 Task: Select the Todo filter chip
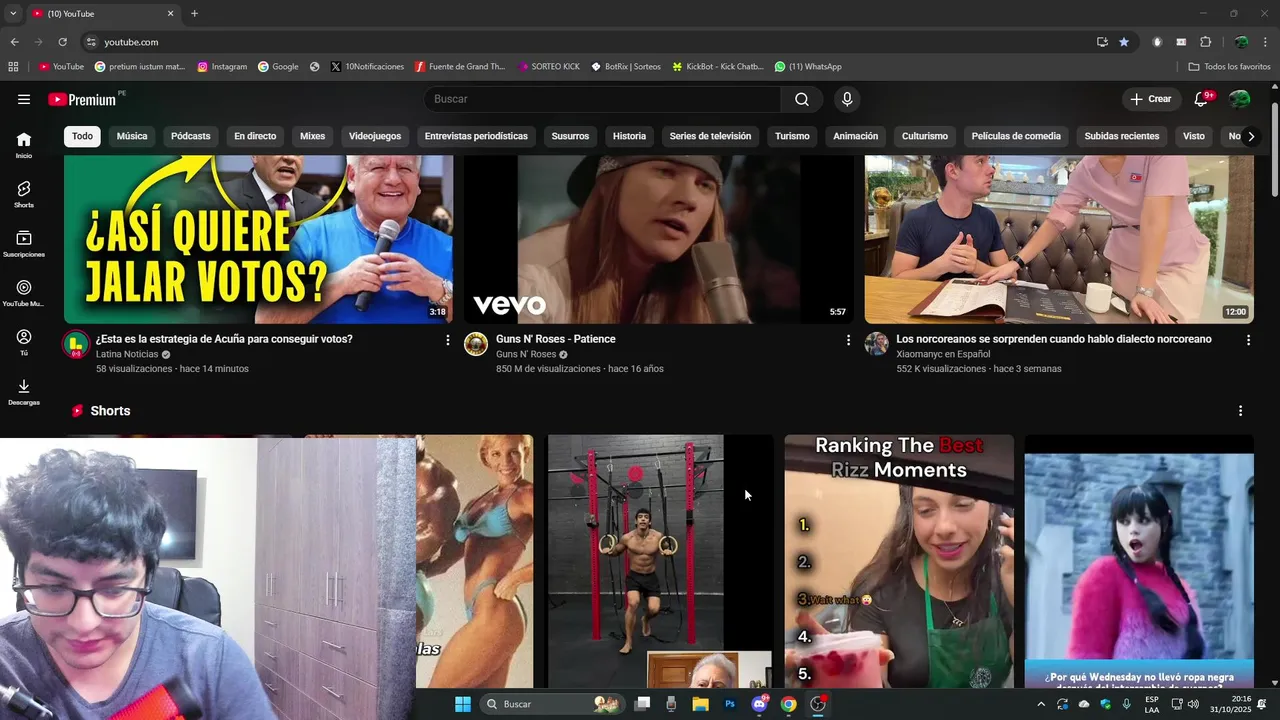(x=82, y=136)
